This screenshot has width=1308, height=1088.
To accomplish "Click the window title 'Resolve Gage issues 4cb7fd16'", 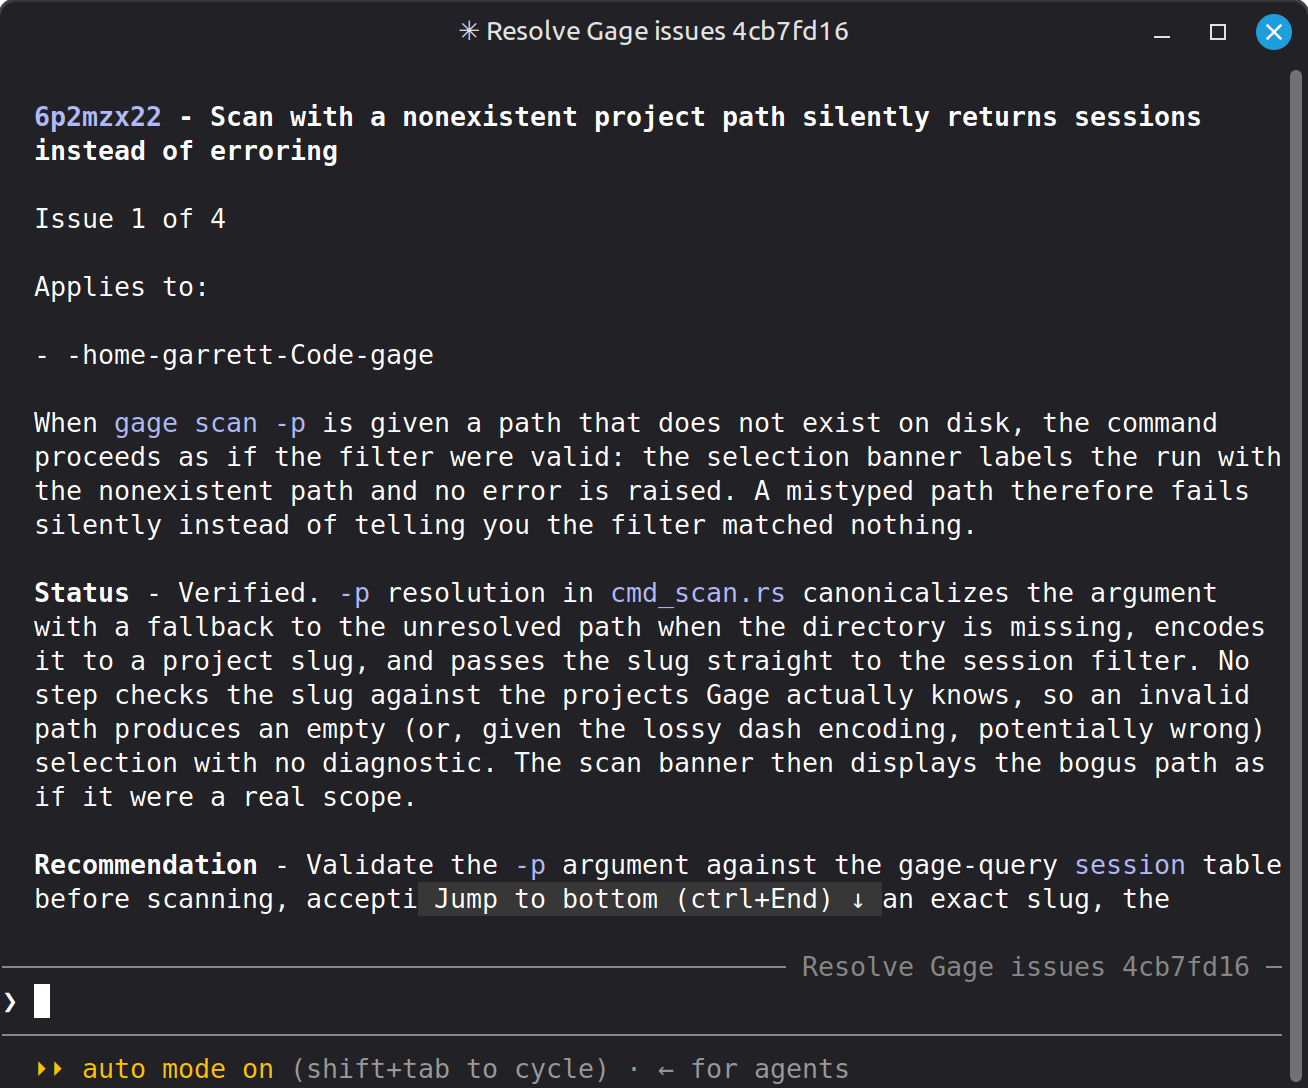I will (667, 32).
